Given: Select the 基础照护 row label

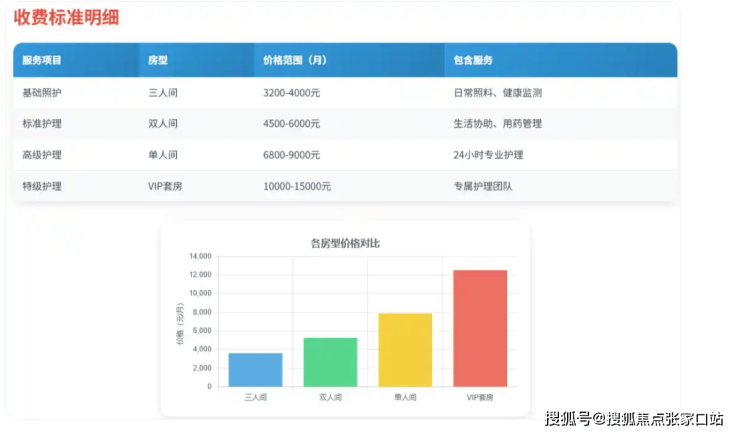Looking at the screenshot, I should (x=42, y=92).
